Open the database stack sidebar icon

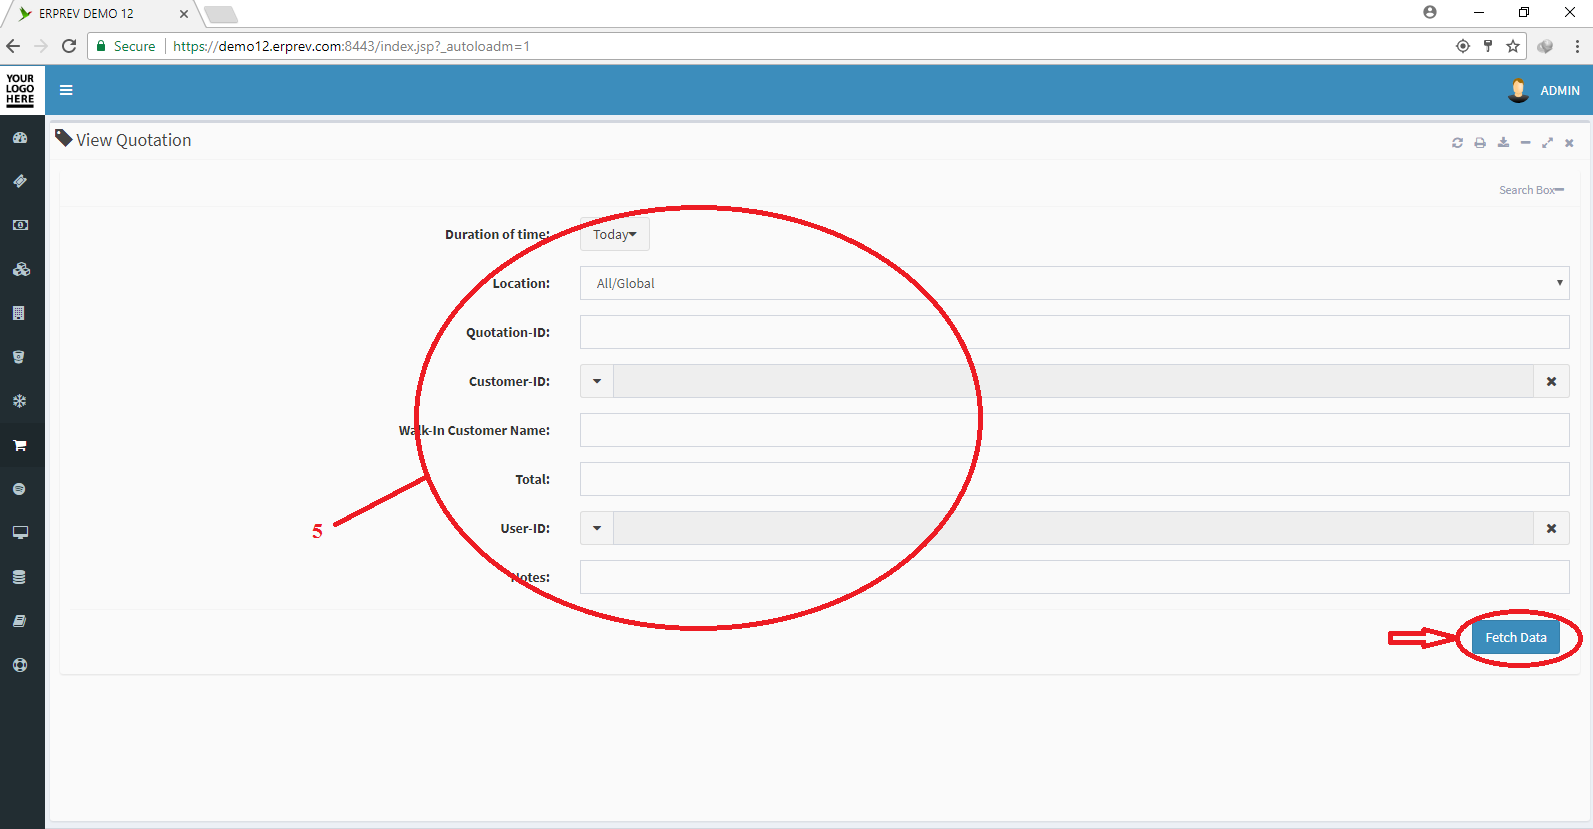[20, 577]
